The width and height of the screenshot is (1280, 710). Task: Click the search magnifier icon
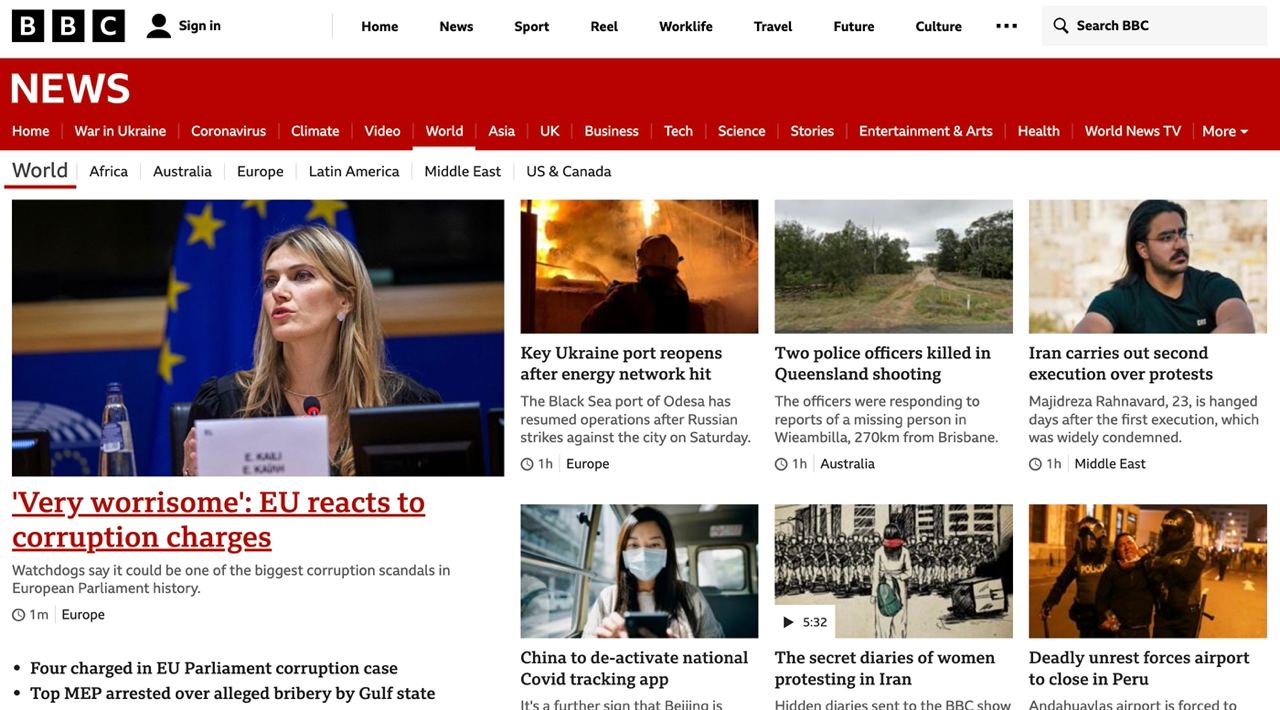click(1060, 26)
